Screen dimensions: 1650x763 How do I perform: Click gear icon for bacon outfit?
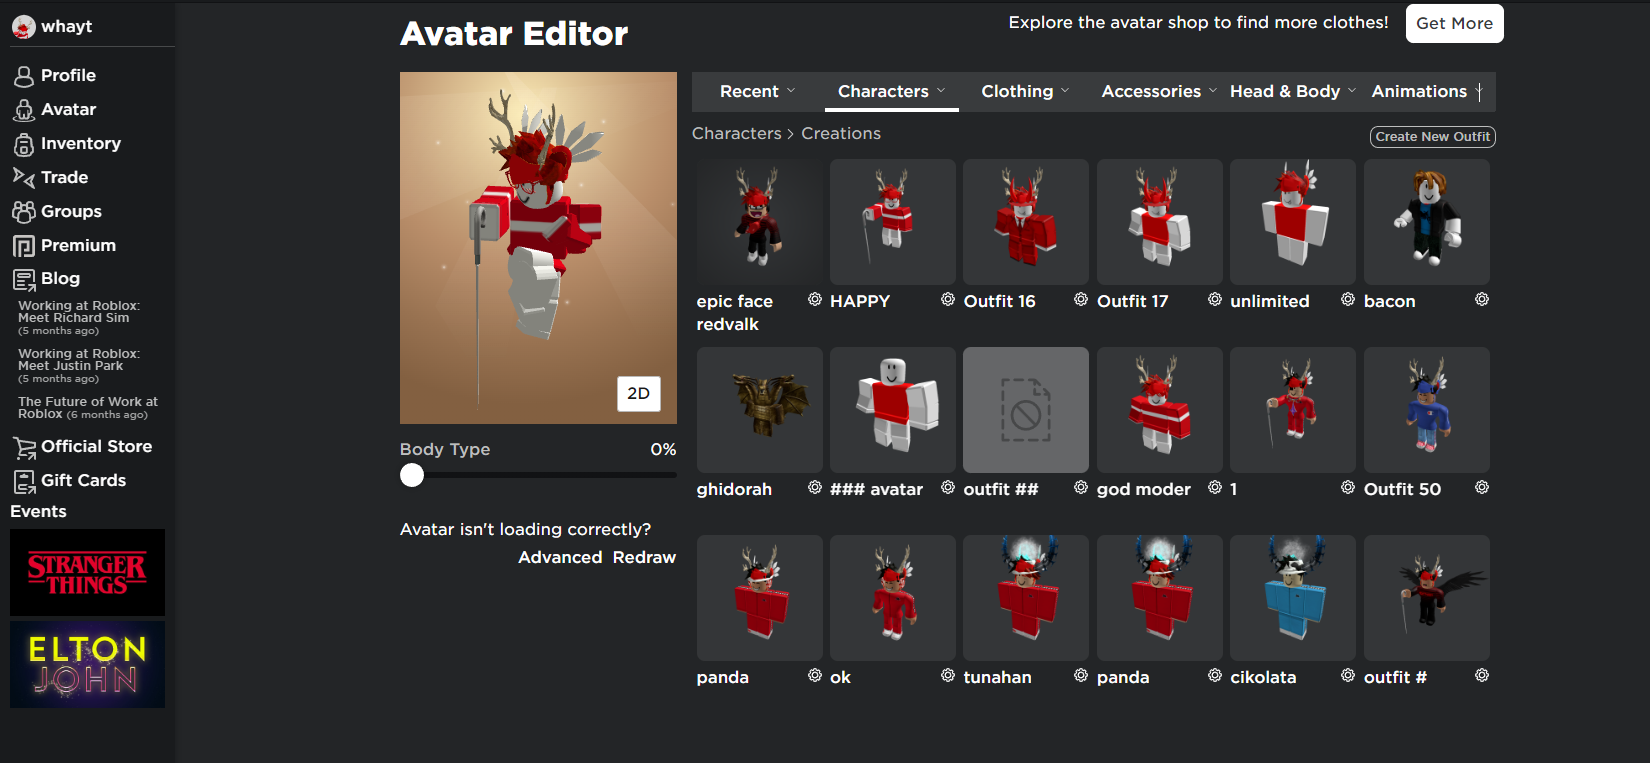click(x=1481, y=300)
